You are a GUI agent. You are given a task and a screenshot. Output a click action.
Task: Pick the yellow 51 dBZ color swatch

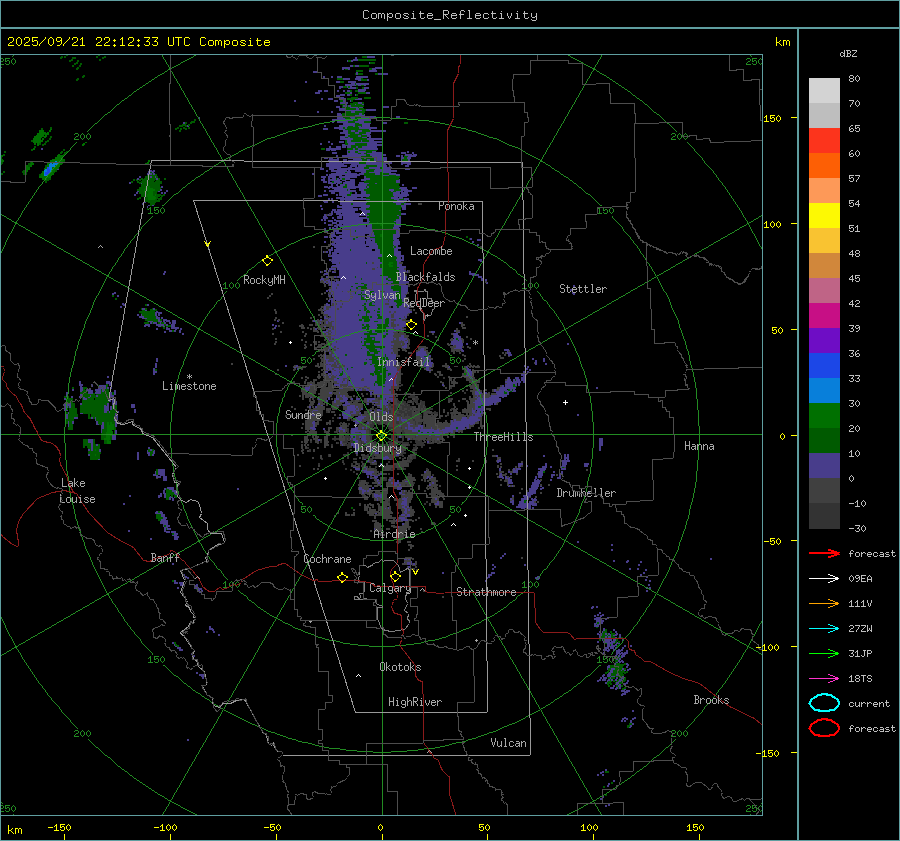tap(824, 215)
